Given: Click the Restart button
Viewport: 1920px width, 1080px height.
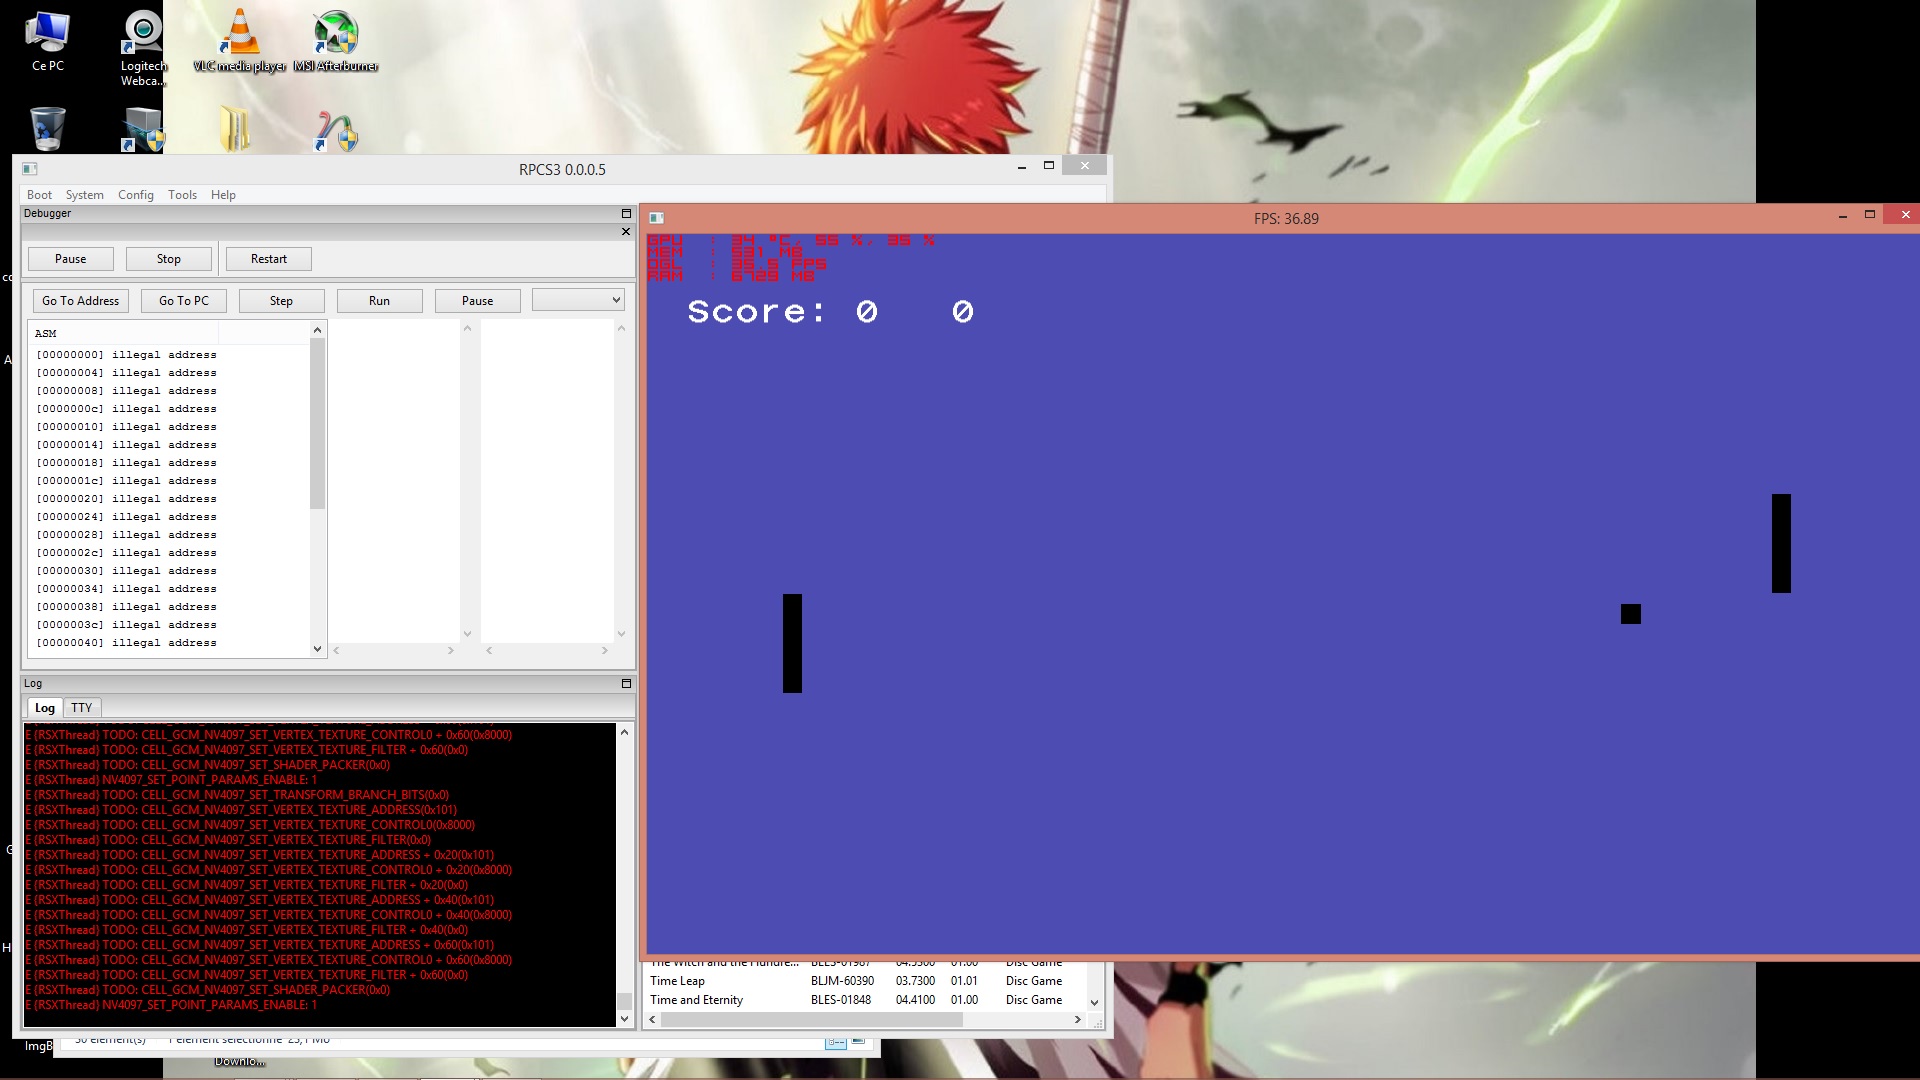Looking at the screenshot, I should (268, 259).
